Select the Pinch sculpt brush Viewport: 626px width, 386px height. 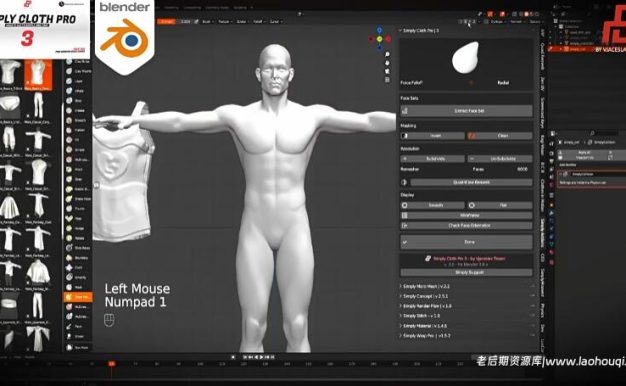click(78, 169)
